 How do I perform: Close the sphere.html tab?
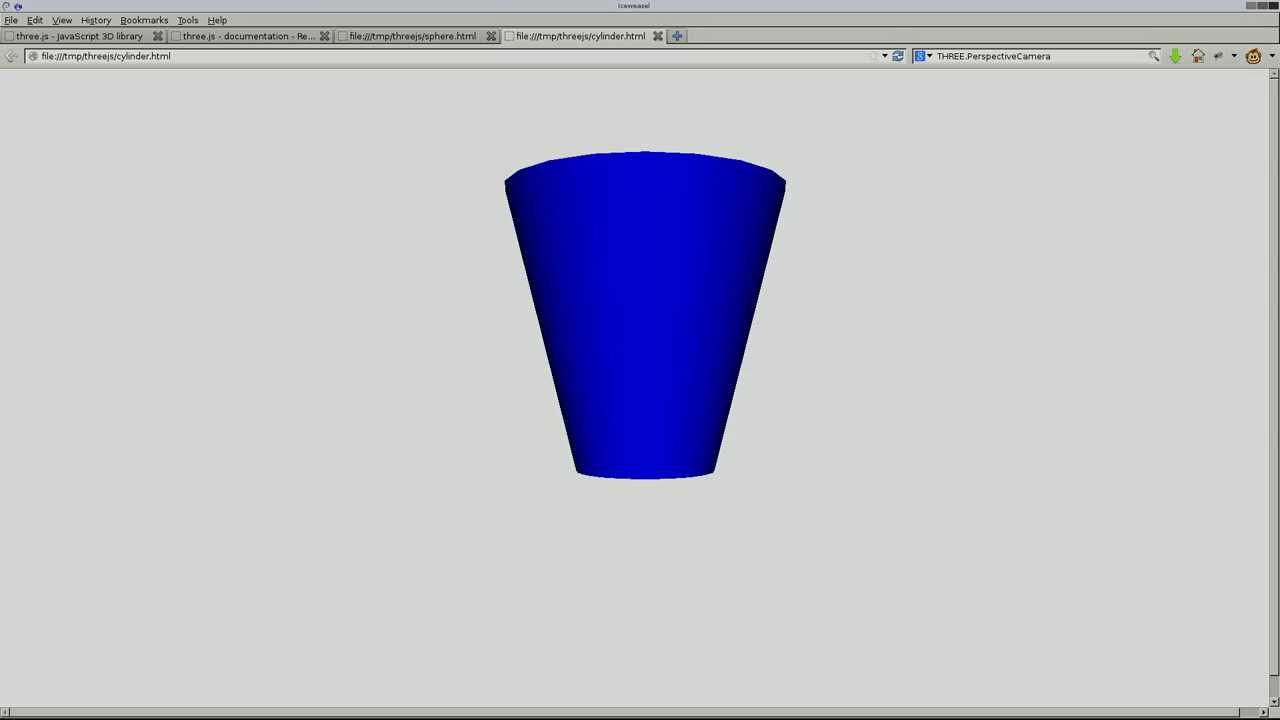(491, 36)
